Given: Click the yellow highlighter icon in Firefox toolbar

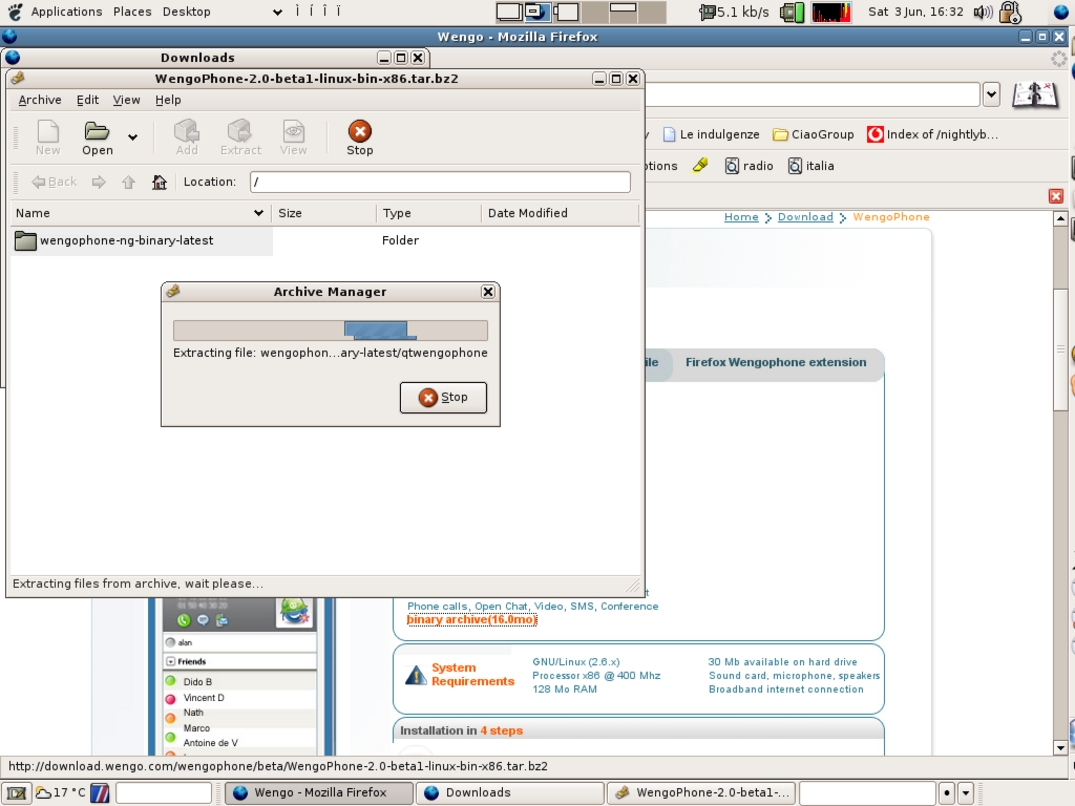Looking at the screenshot, I should tap(700, 165).
